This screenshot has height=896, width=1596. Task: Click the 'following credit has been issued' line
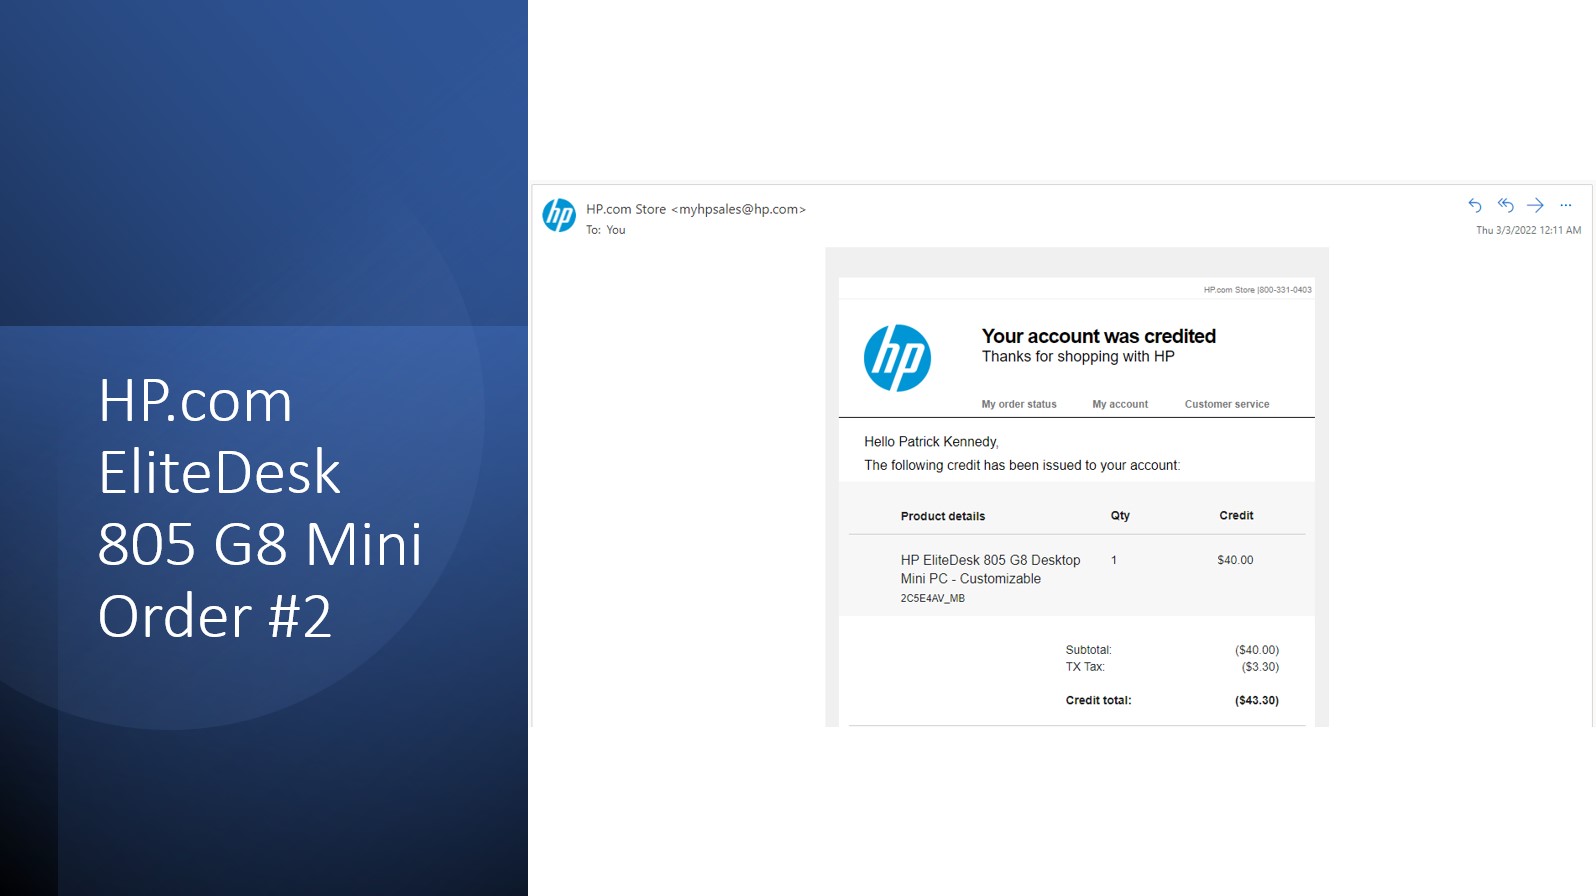pyautogui.click(x=1022, y=465)
